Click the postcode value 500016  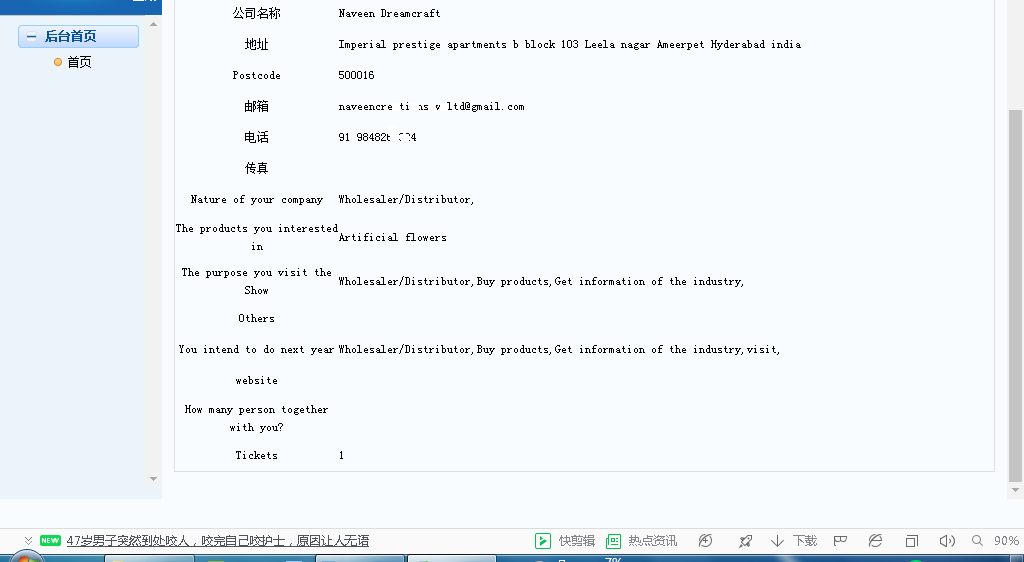[x=356, y=75]
